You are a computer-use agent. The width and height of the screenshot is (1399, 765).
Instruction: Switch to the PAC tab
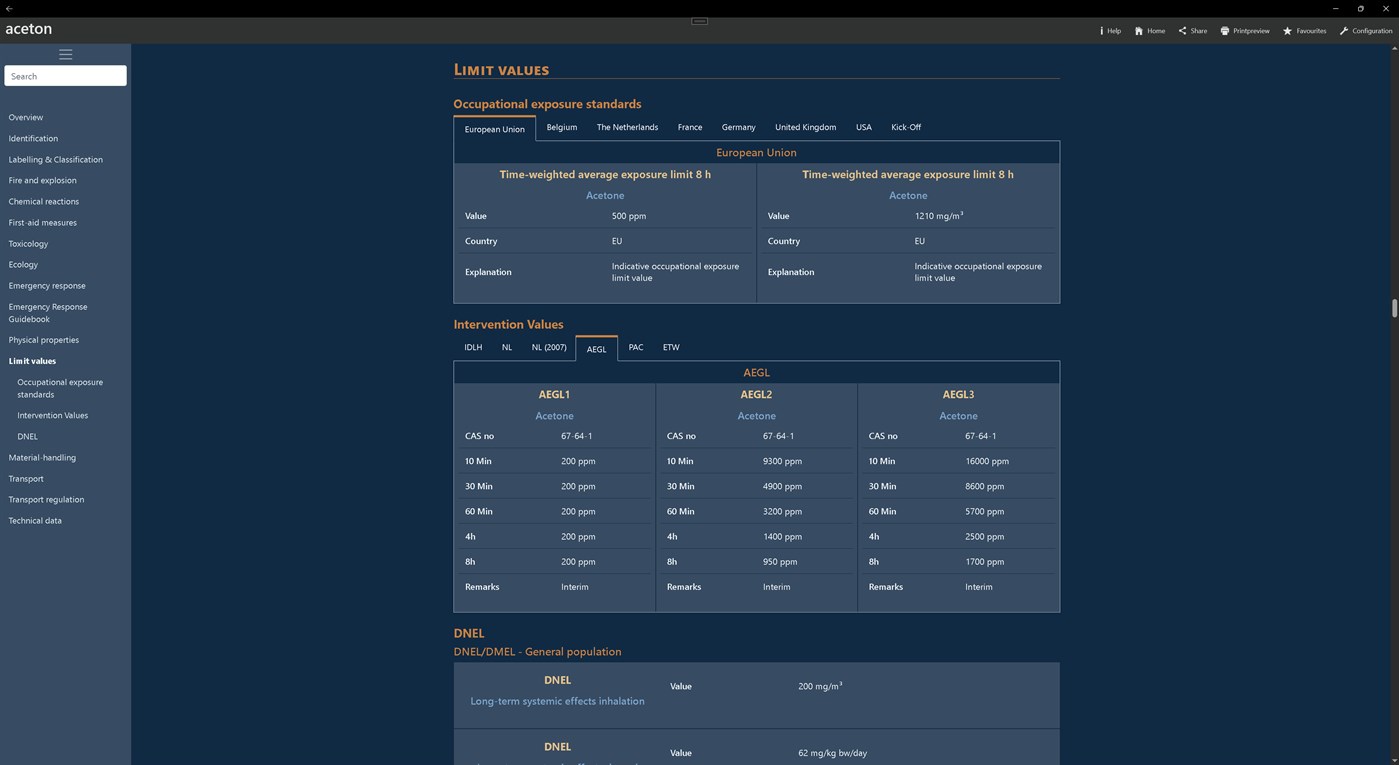click(636, 347)
